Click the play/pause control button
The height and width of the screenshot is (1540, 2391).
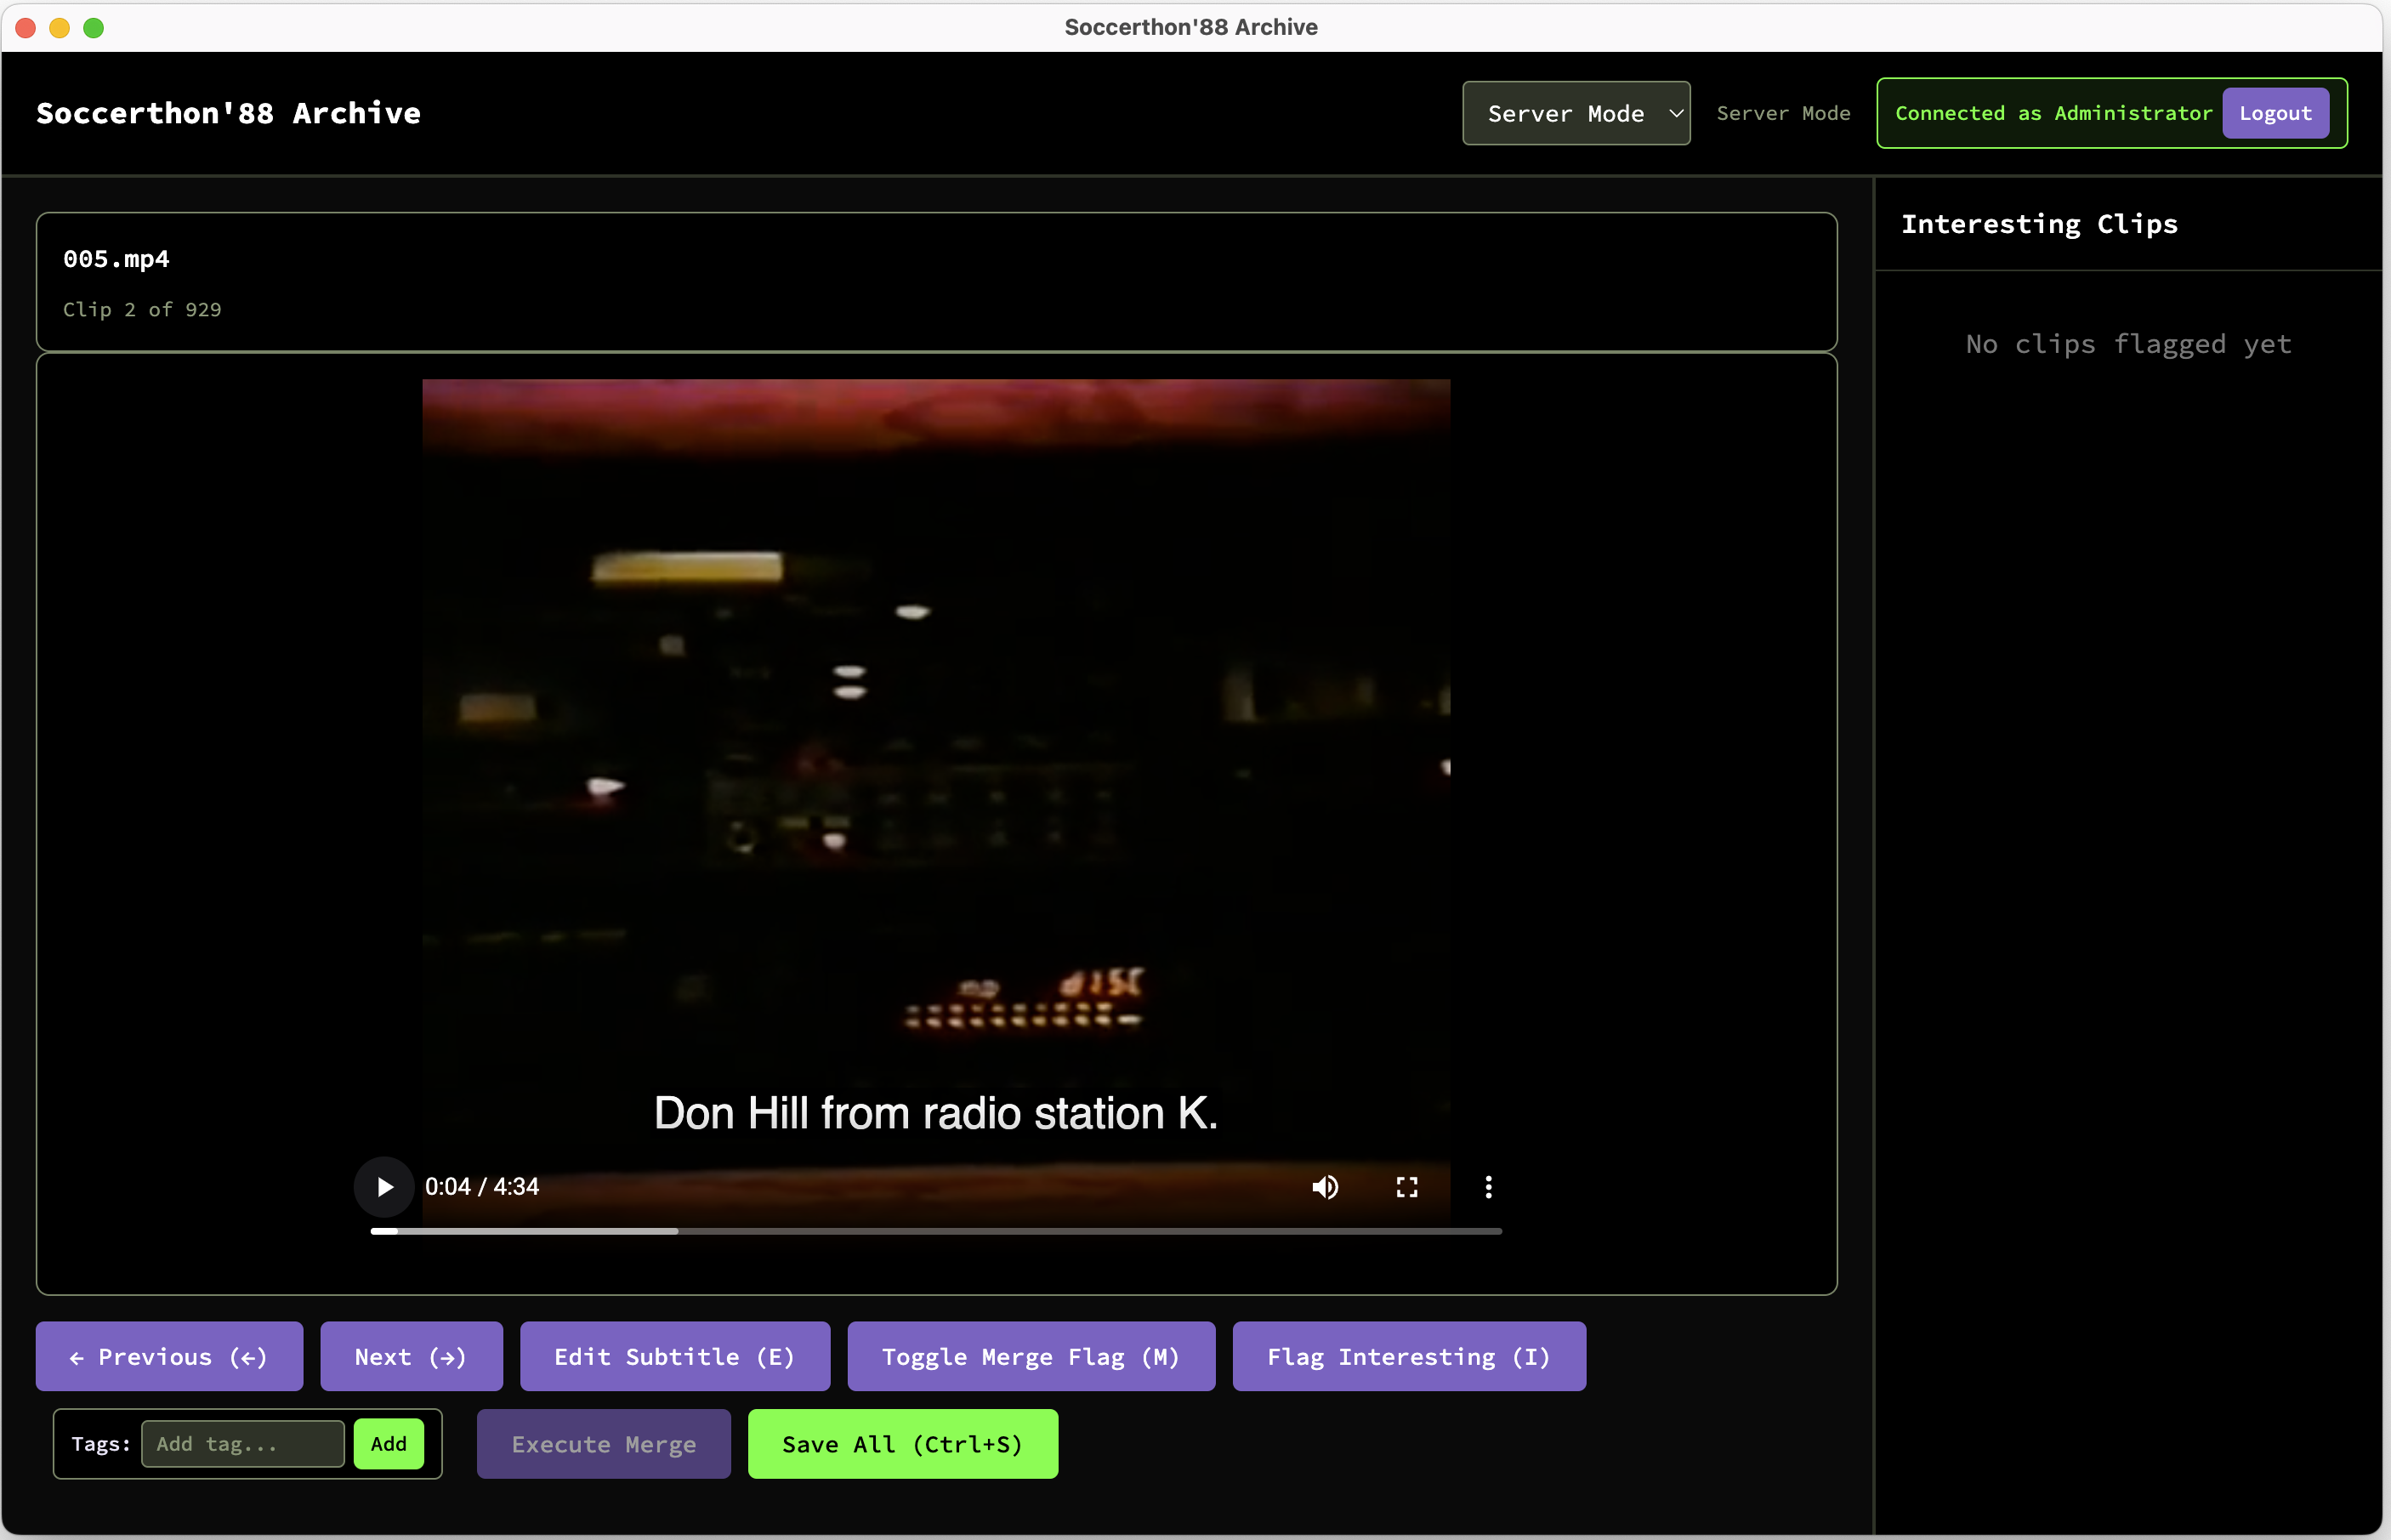click(x=383, y=1187)
